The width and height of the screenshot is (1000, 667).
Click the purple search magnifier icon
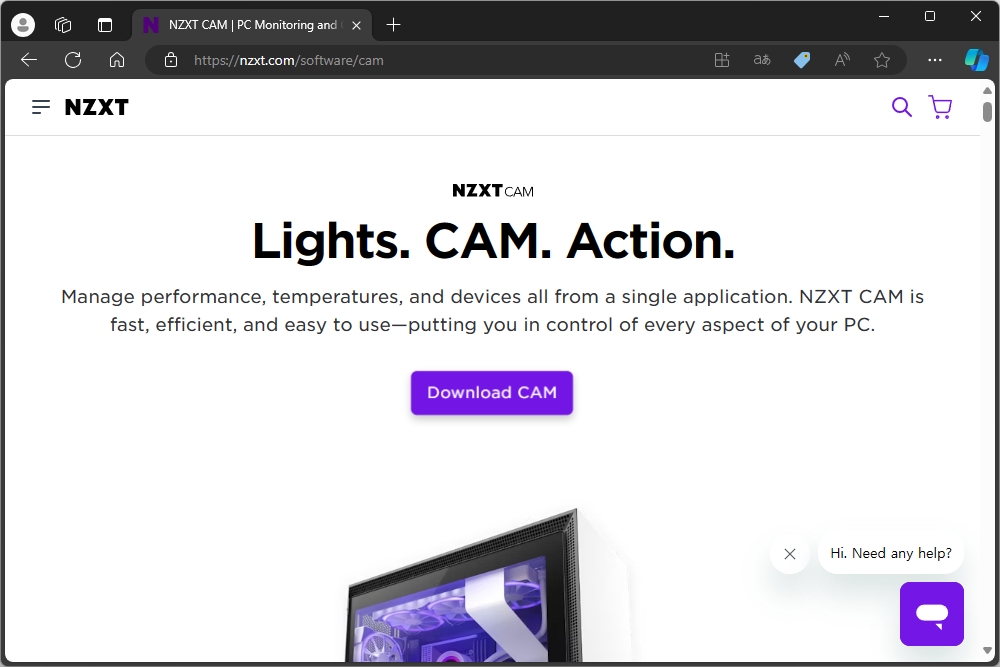click(901, 106)
